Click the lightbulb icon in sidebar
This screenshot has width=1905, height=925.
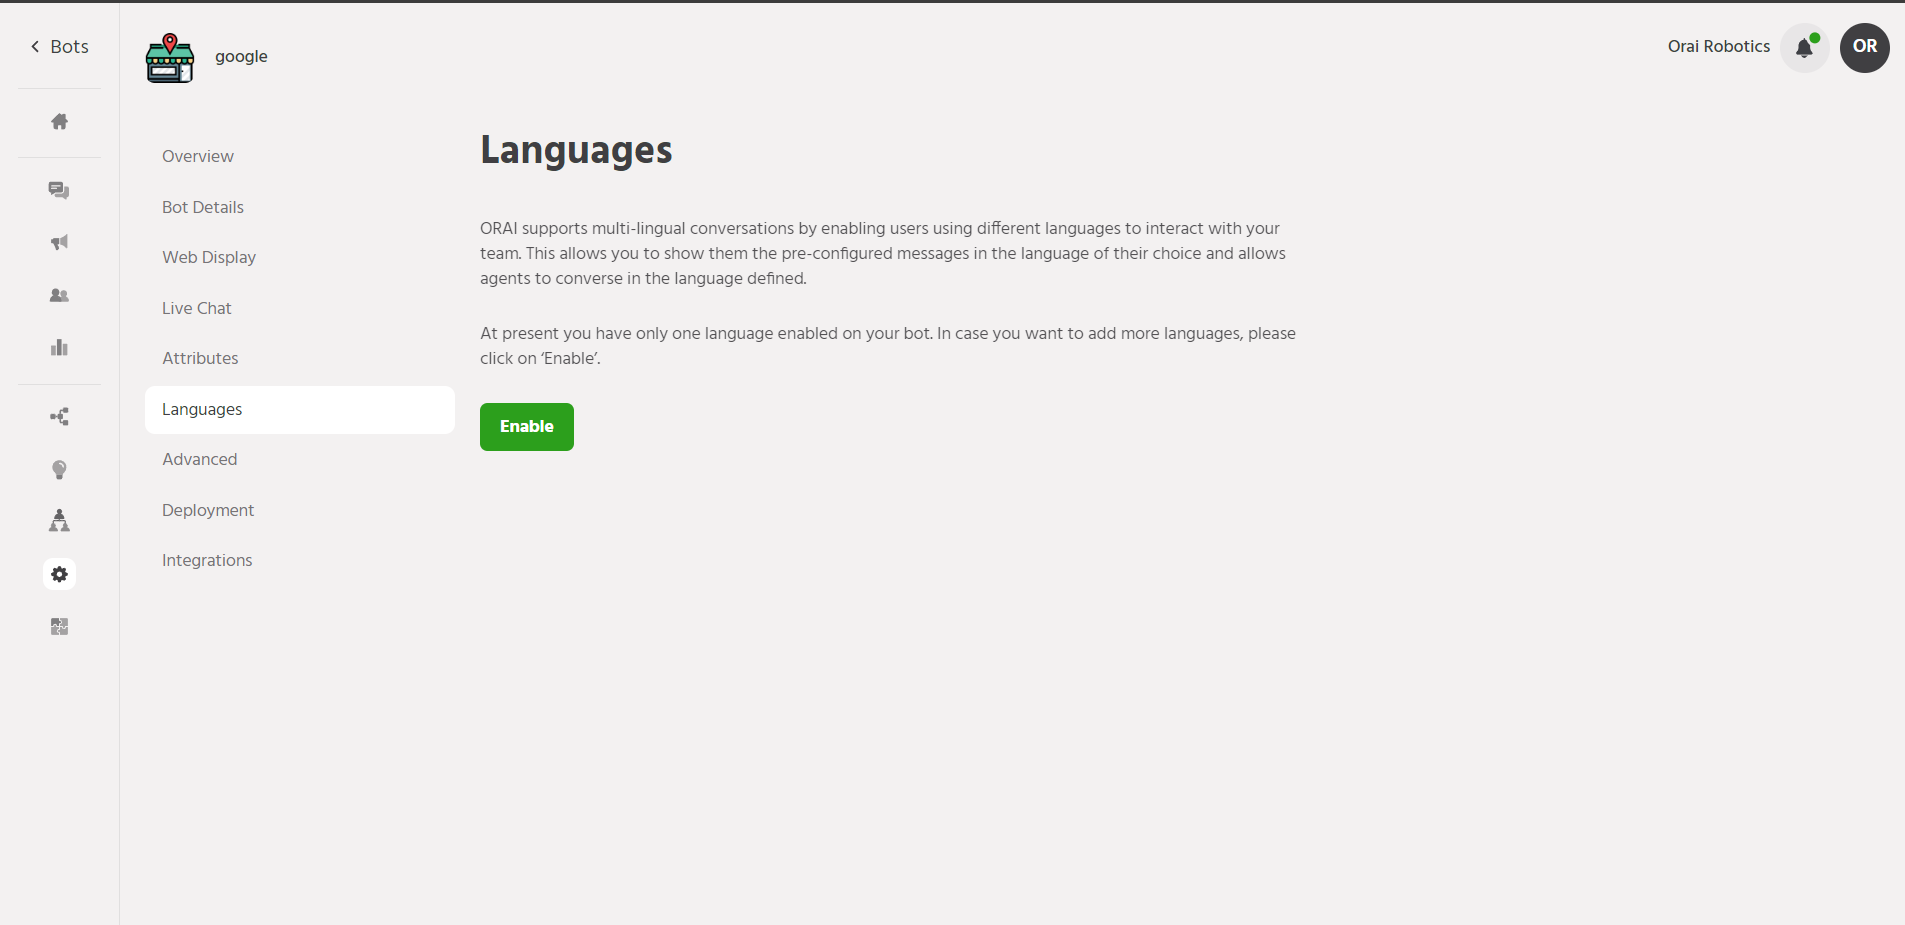tap(59, 469)
